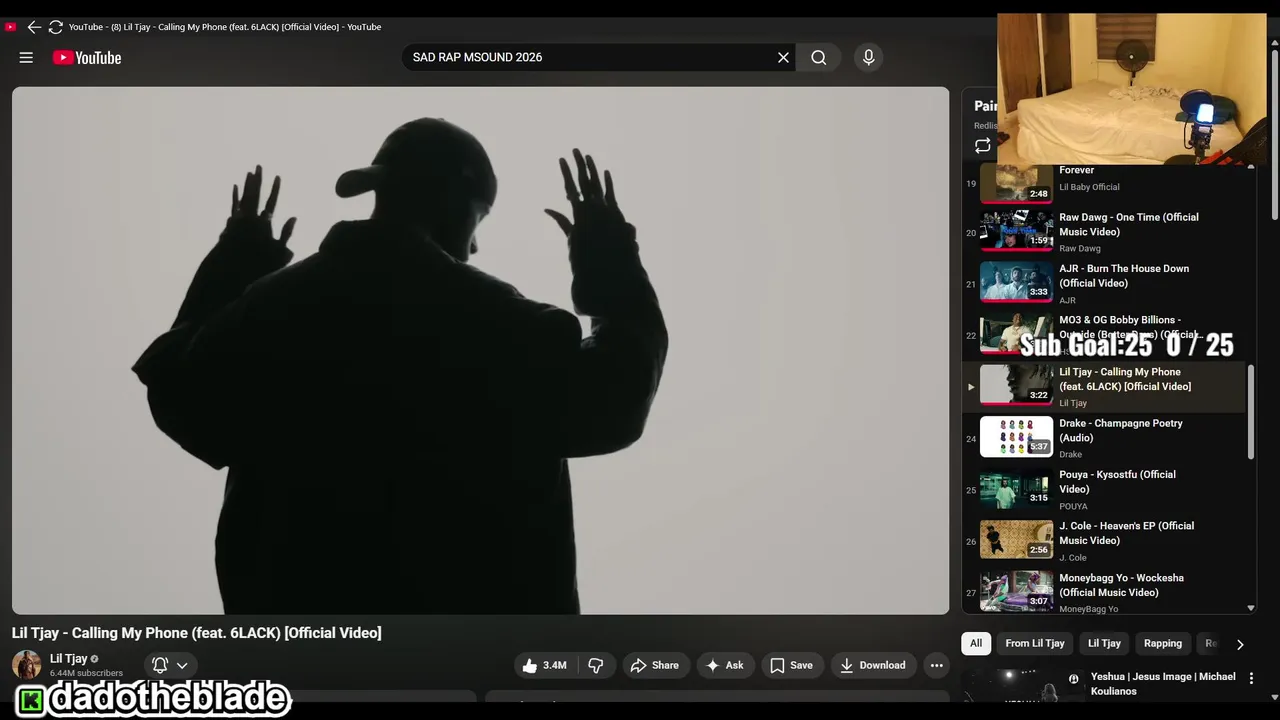Click 'AJR - Burn The House Down' title
1280x720 pixels.
(1124, 276)
